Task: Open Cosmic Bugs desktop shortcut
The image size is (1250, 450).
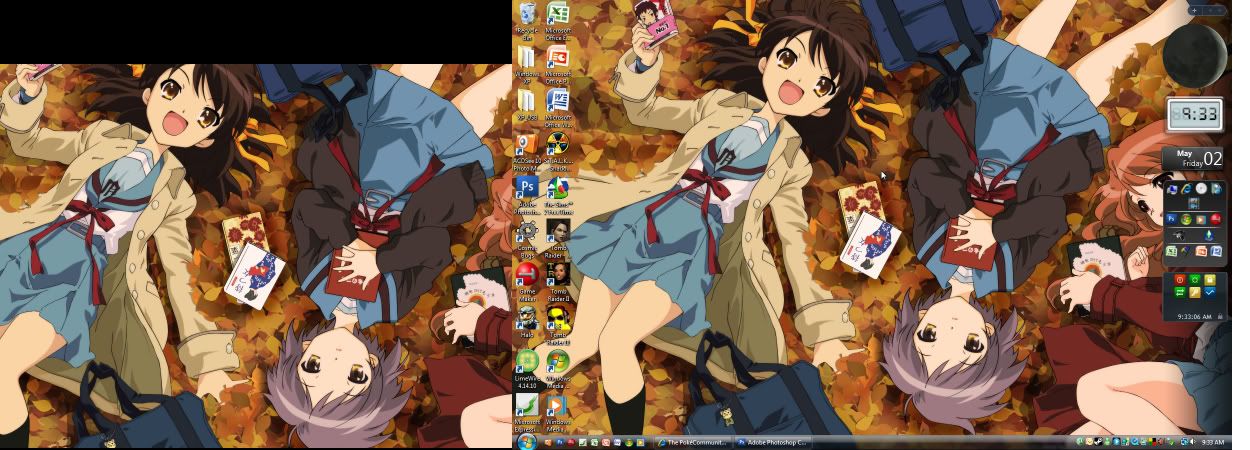Action: [527, 240]
